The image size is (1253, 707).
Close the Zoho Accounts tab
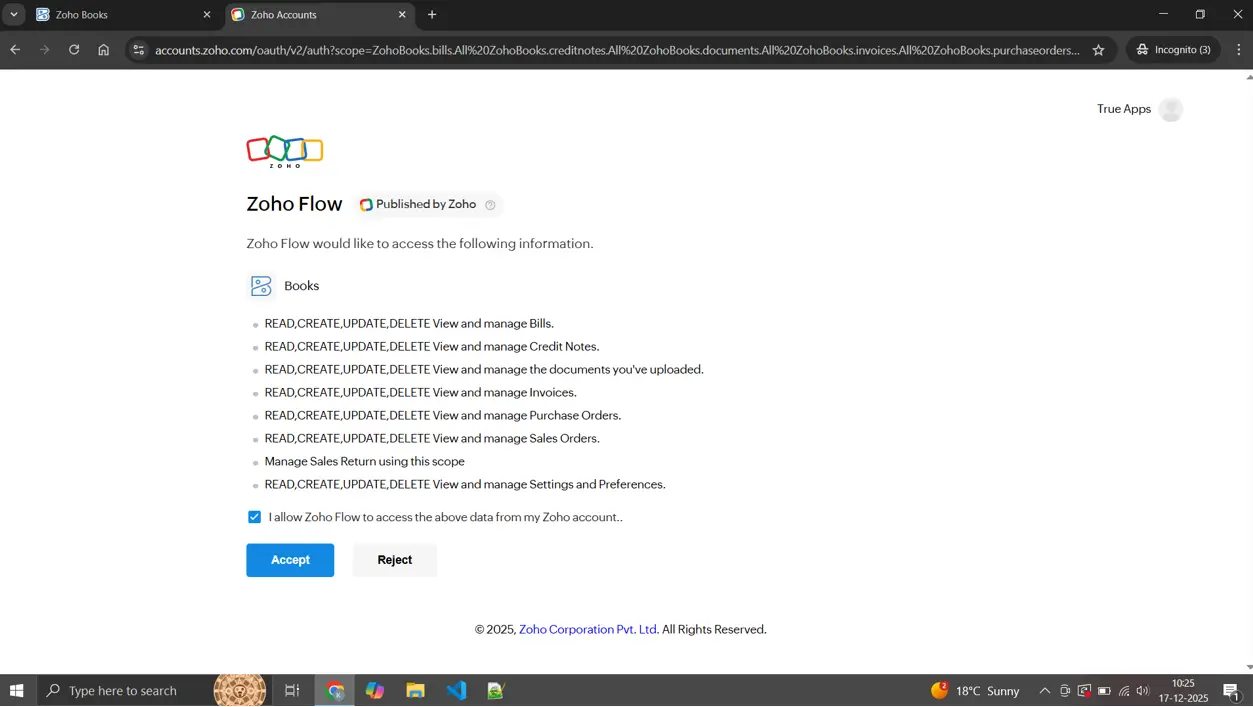coord(402,15)
